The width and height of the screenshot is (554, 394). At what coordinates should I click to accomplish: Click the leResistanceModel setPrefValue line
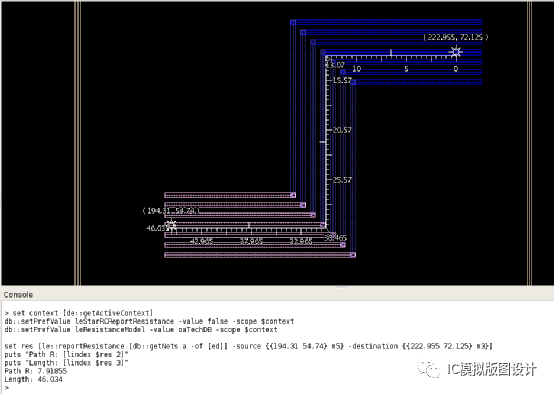(x=141, y=329)
